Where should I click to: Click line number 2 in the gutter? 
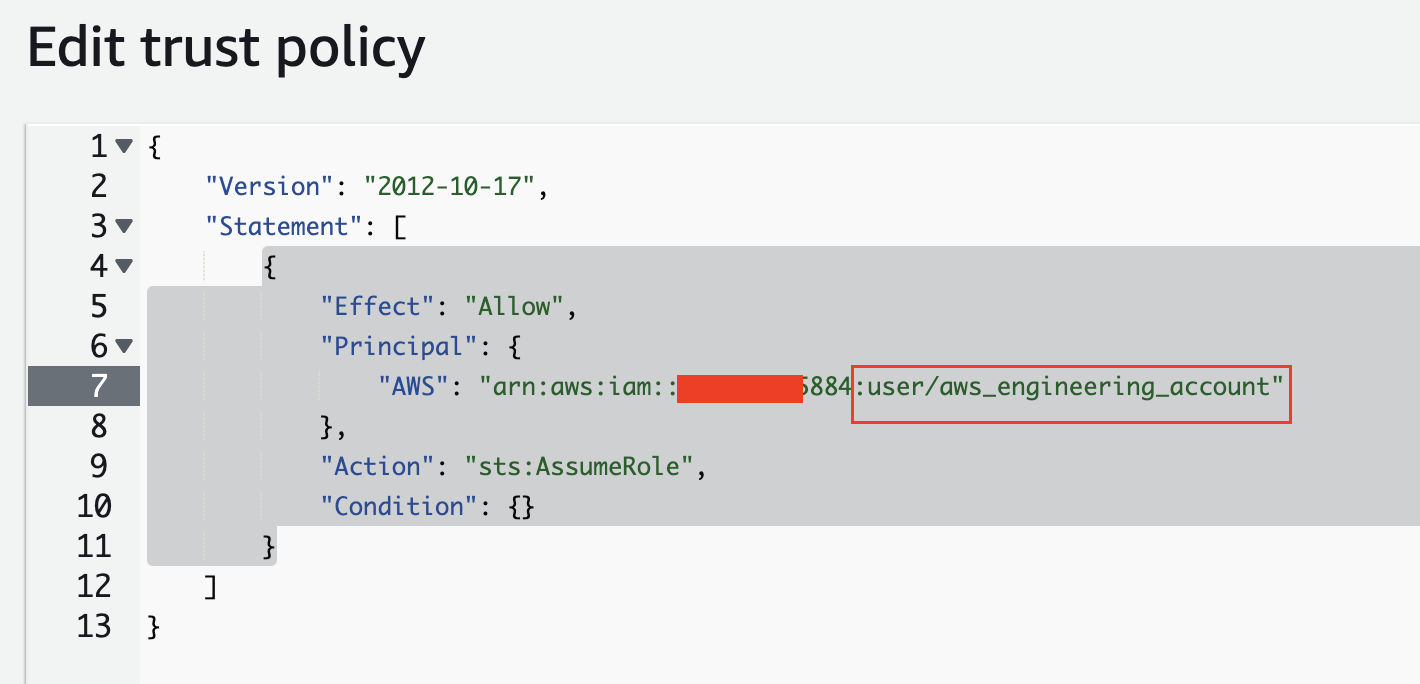(x=98, y=186)
